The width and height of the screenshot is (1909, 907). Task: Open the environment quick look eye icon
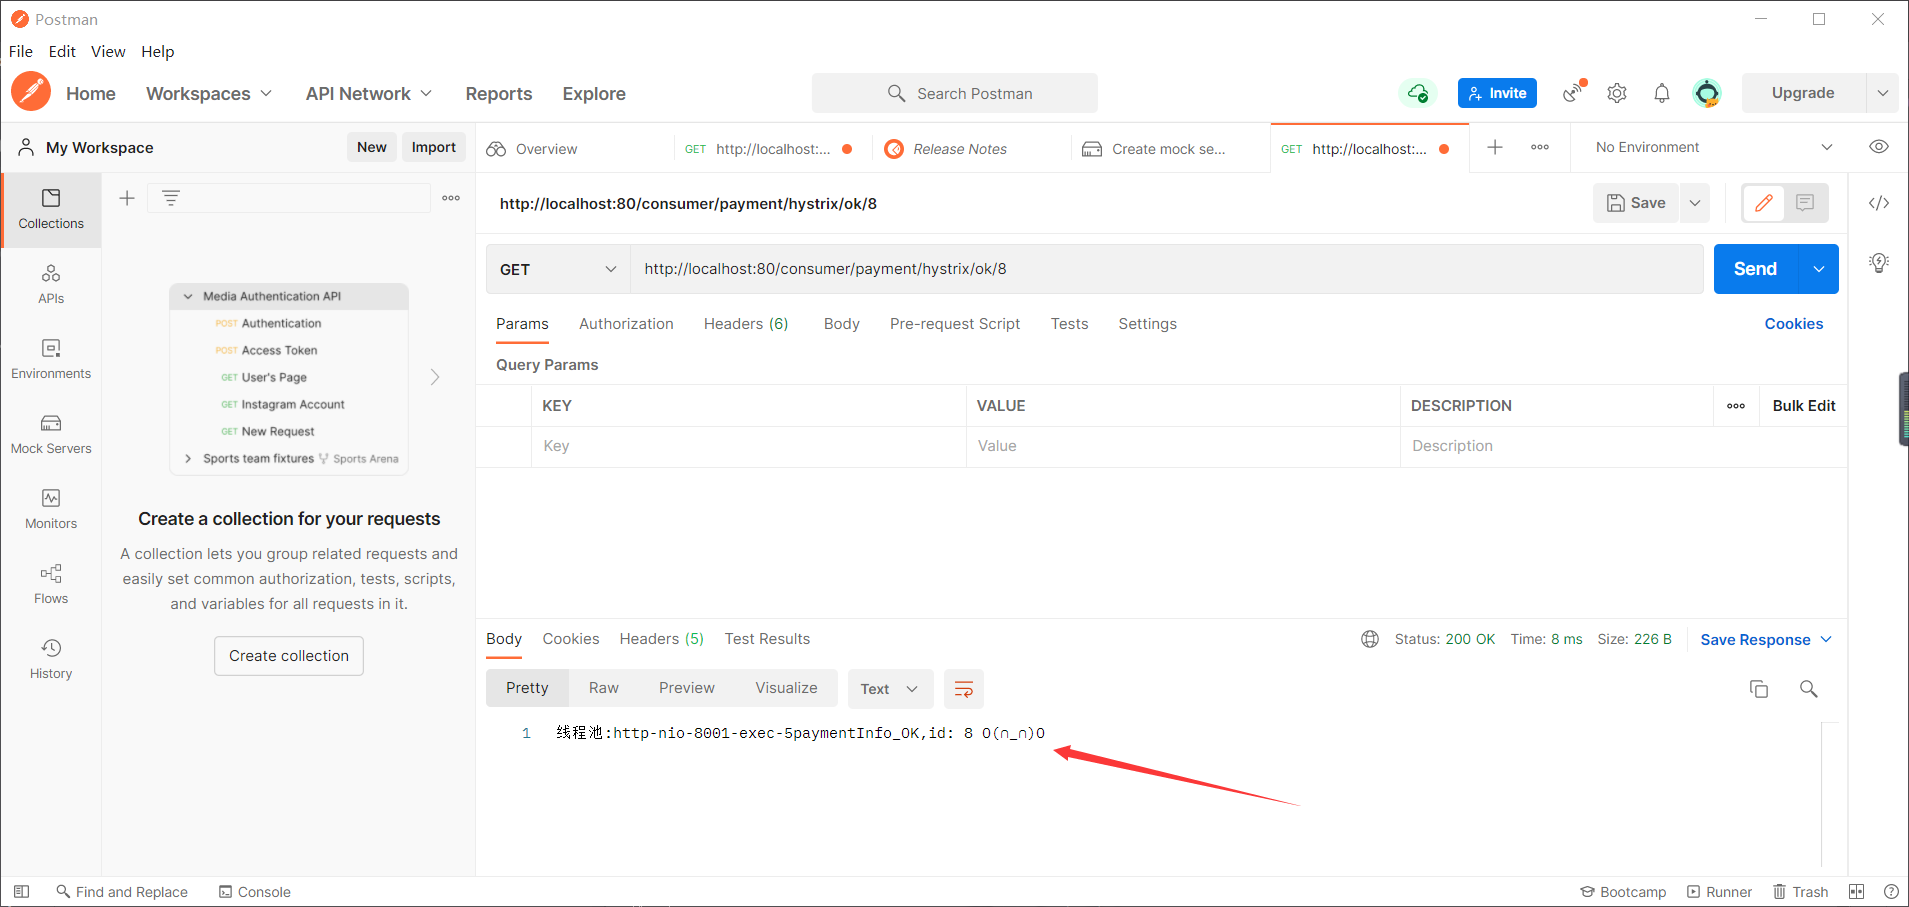point(1879,147)
